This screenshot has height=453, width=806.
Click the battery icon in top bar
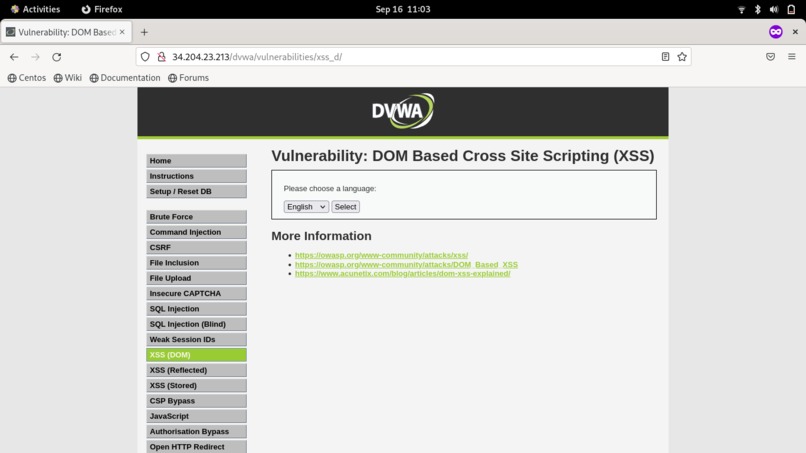point(791,9)
